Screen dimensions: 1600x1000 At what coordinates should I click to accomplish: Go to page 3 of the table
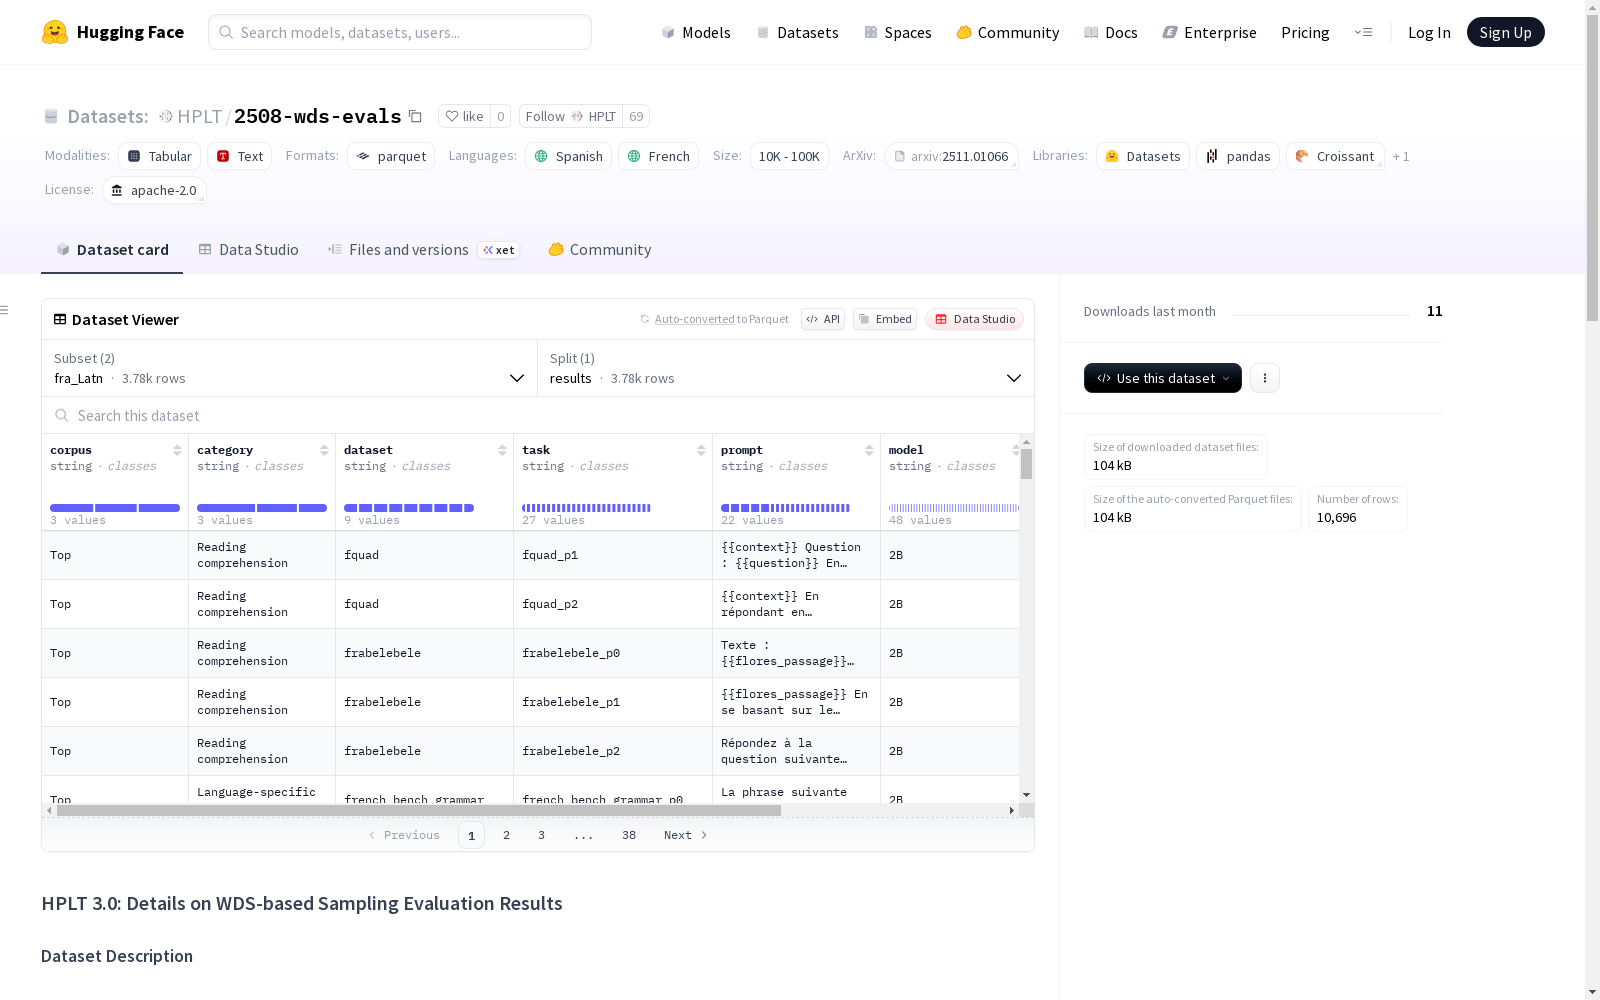[542, 835]
